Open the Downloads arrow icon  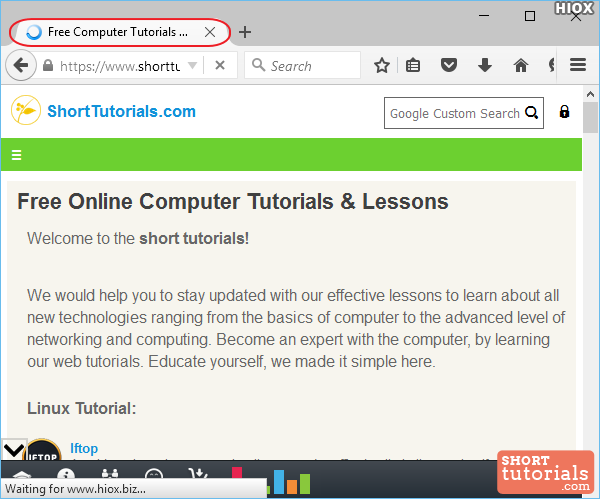pyautogui.click(x=485, y=65)
